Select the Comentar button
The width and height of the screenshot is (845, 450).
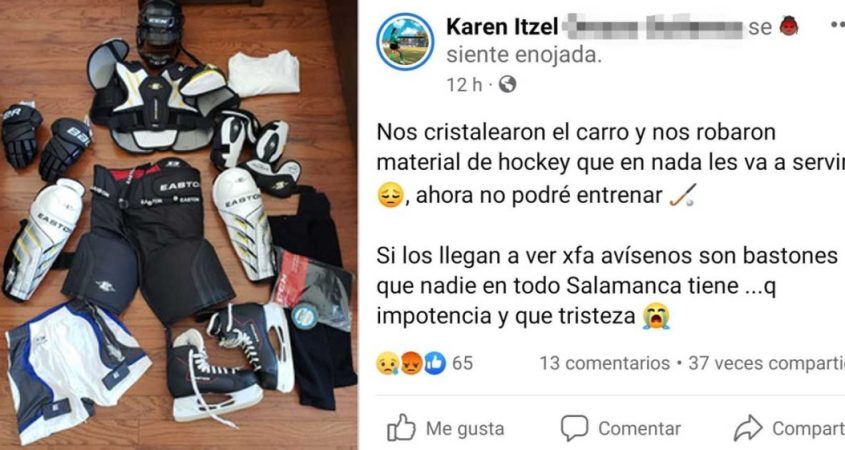[x=621, y=428]
